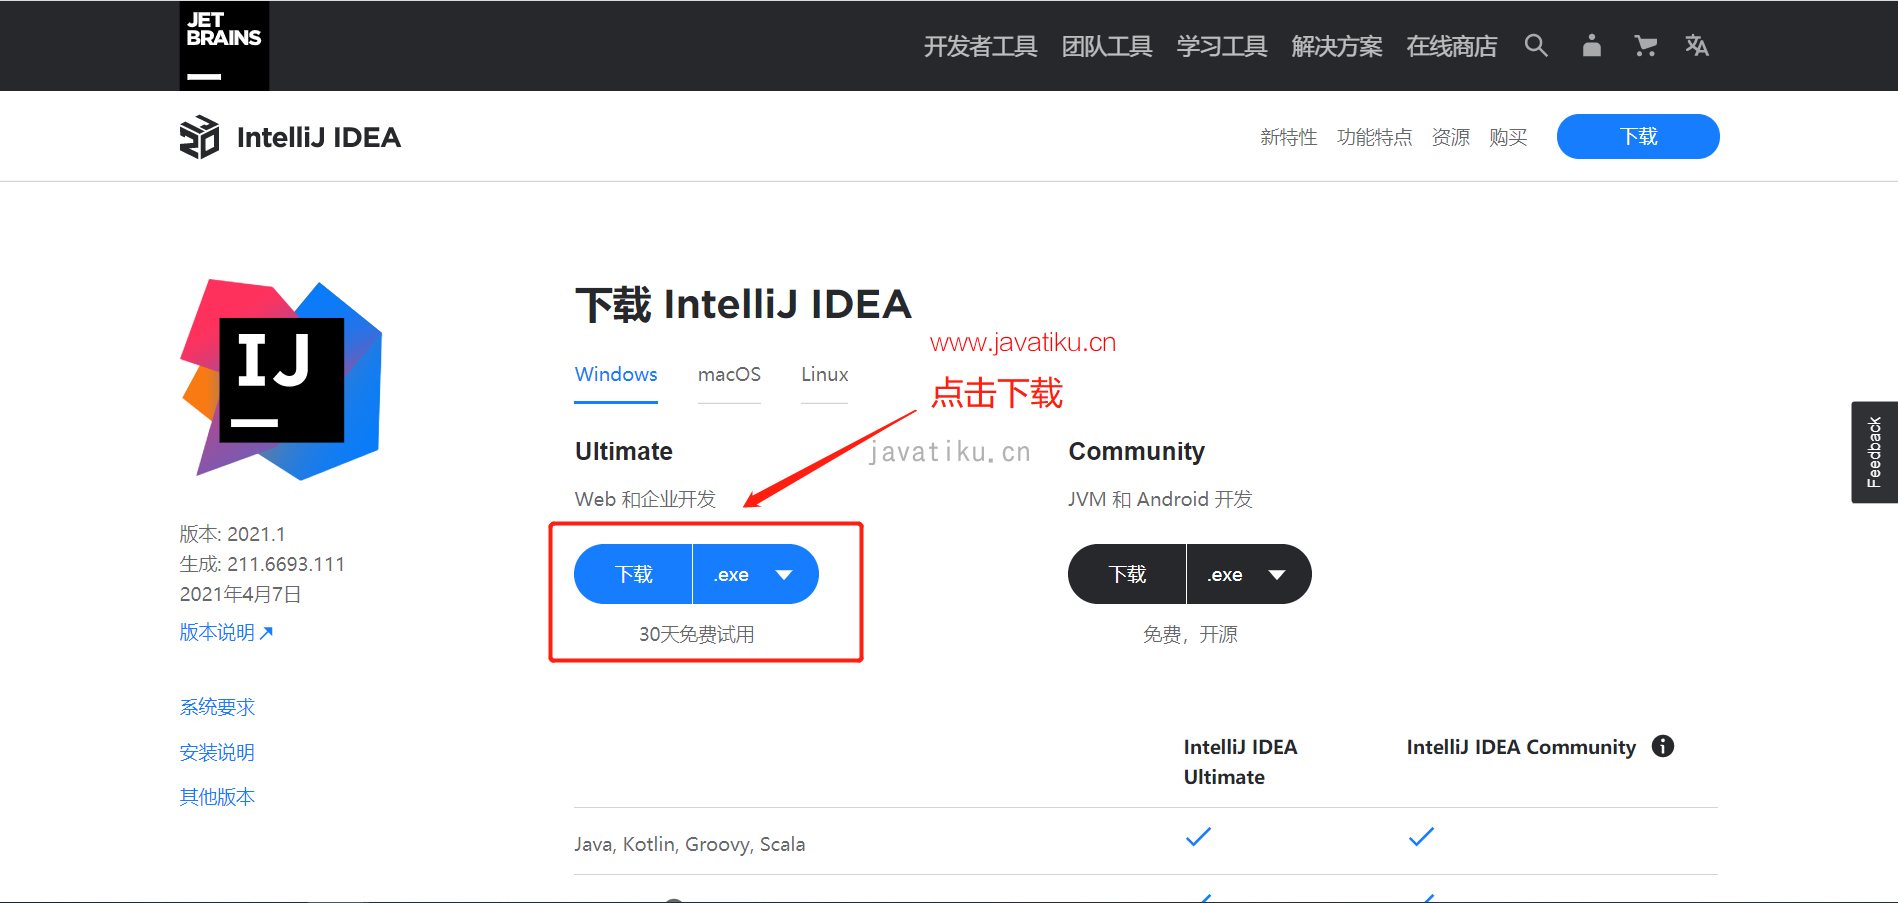Click the info icon beside IntelliJ IDEA Community
Image resolution: width=1898 pixels, height=903 pixels.
pos(1662,746)
